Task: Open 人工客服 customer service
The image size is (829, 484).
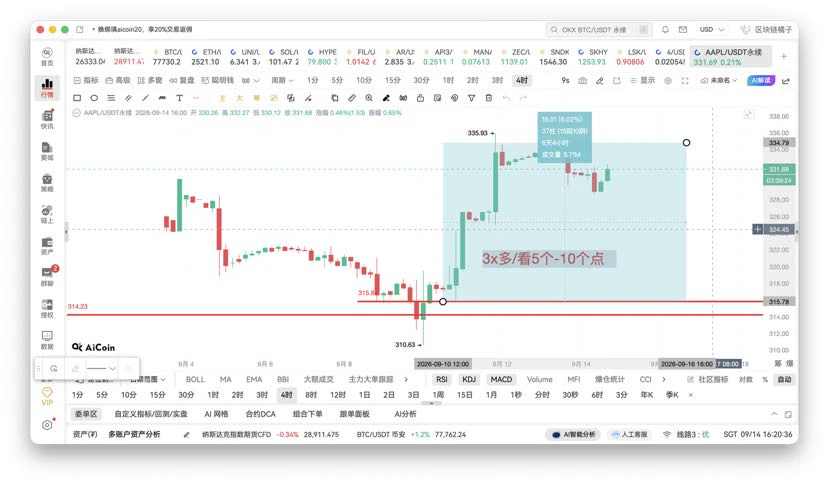Action: click(629, 435)
